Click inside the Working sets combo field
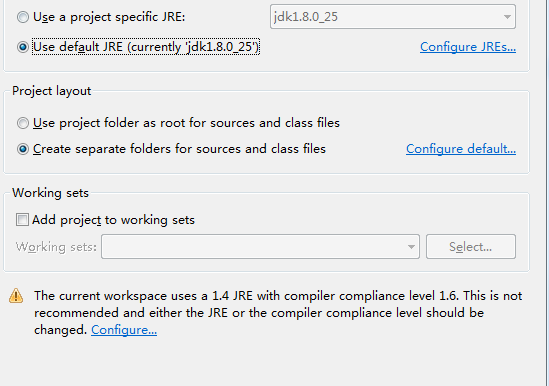 [x=260, y=247]
